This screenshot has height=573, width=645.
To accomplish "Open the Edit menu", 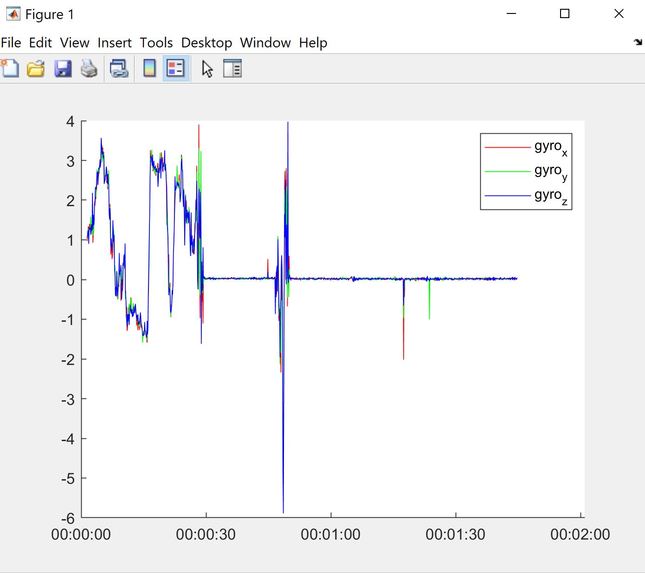I will [40, 42].
